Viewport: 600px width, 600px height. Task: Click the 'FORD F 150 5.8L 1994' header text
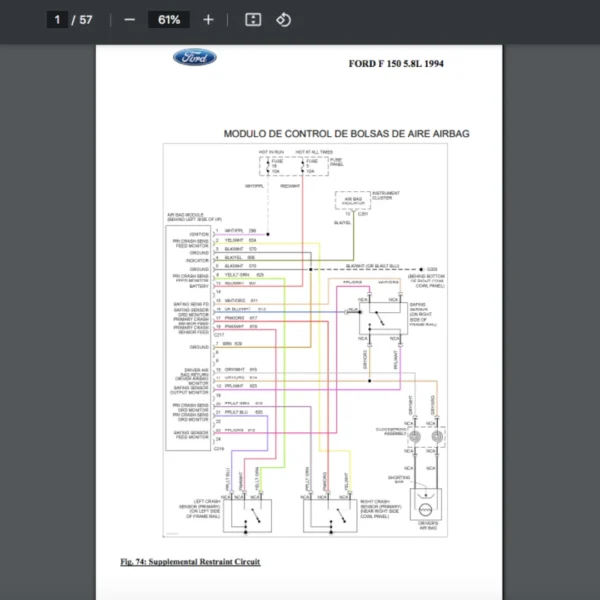click(x=395, y=64)
